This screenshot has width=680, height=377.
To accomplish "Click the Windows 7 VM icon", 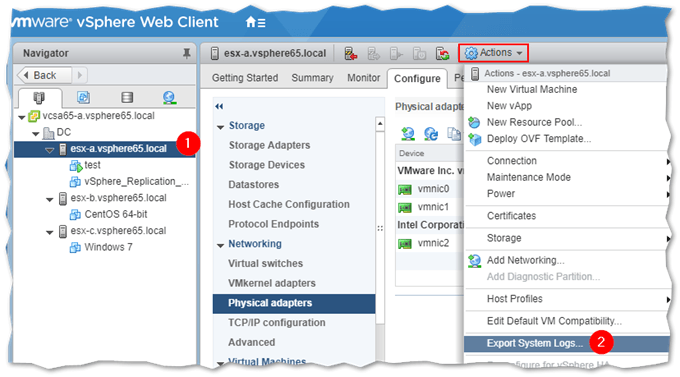I will coord(75,247).
